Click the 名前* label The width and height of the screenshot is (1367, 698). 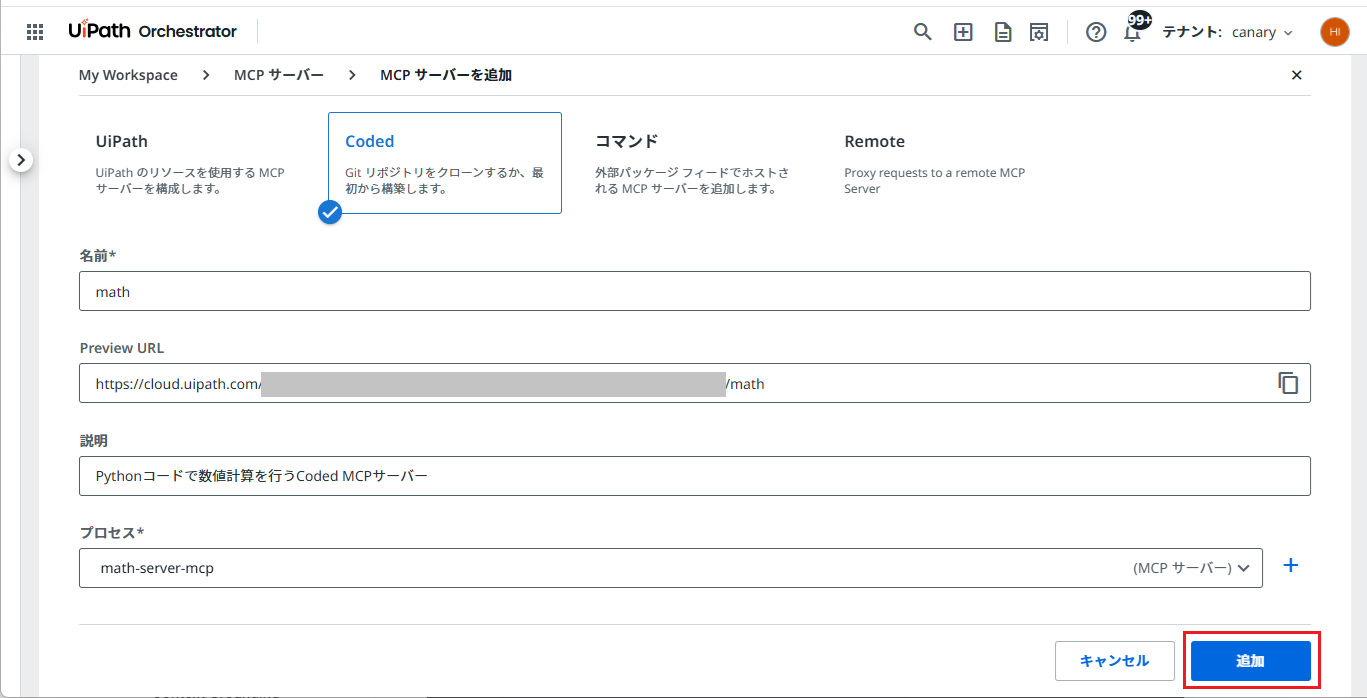pyautogui.click(x=98, y=256)
